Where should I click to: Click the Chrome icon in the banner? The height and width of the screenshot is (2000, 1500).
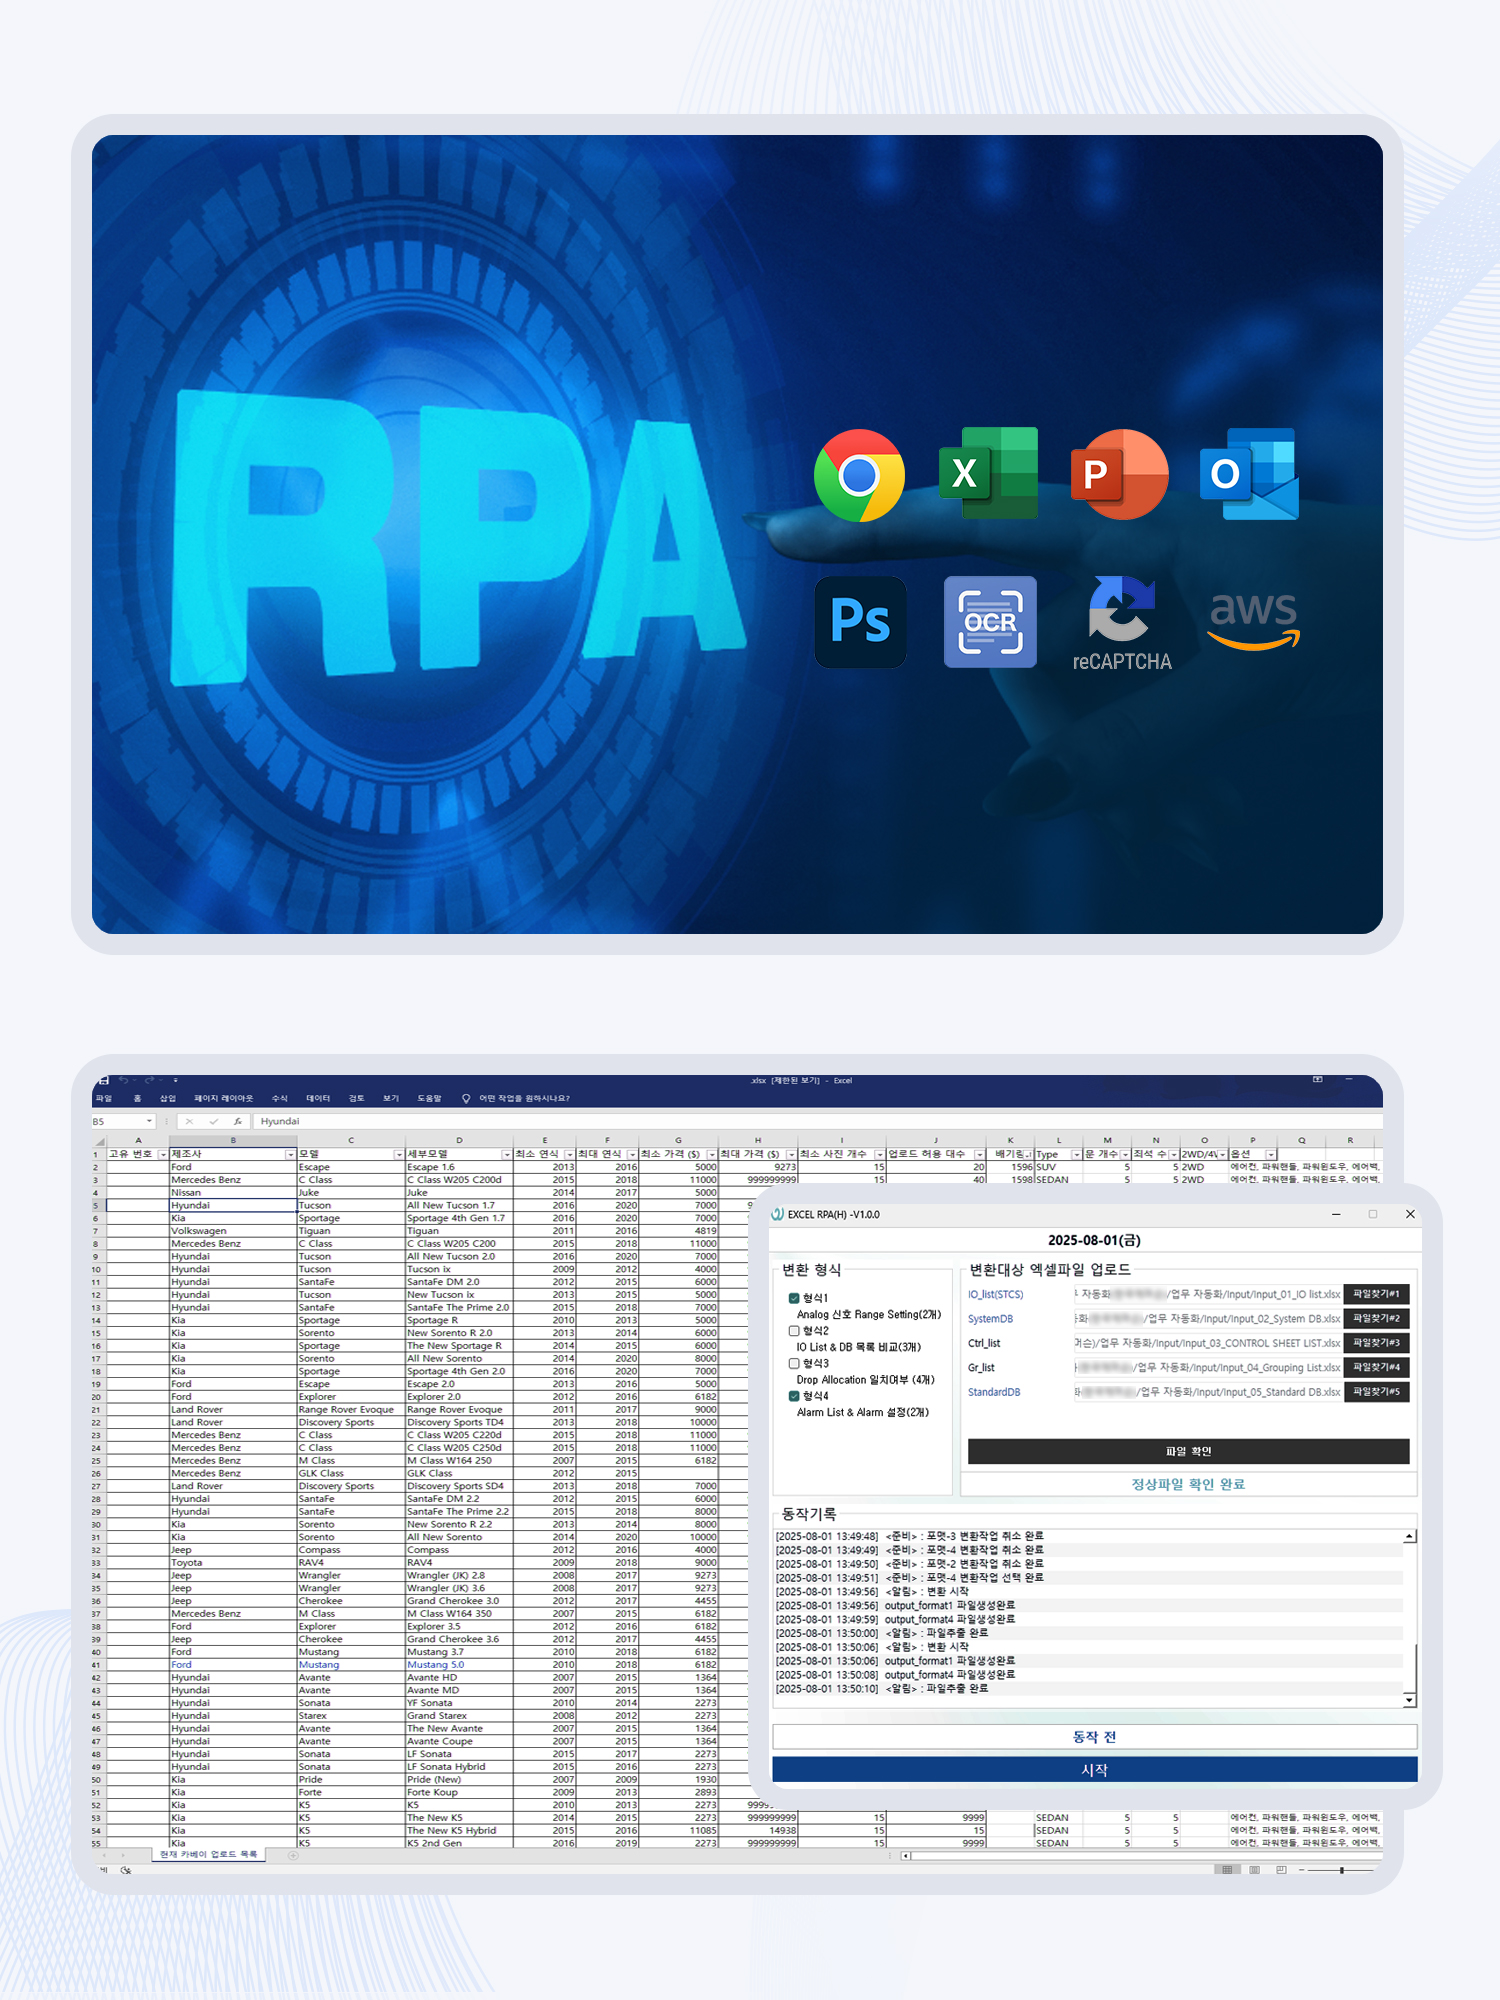tap(859, 476)
